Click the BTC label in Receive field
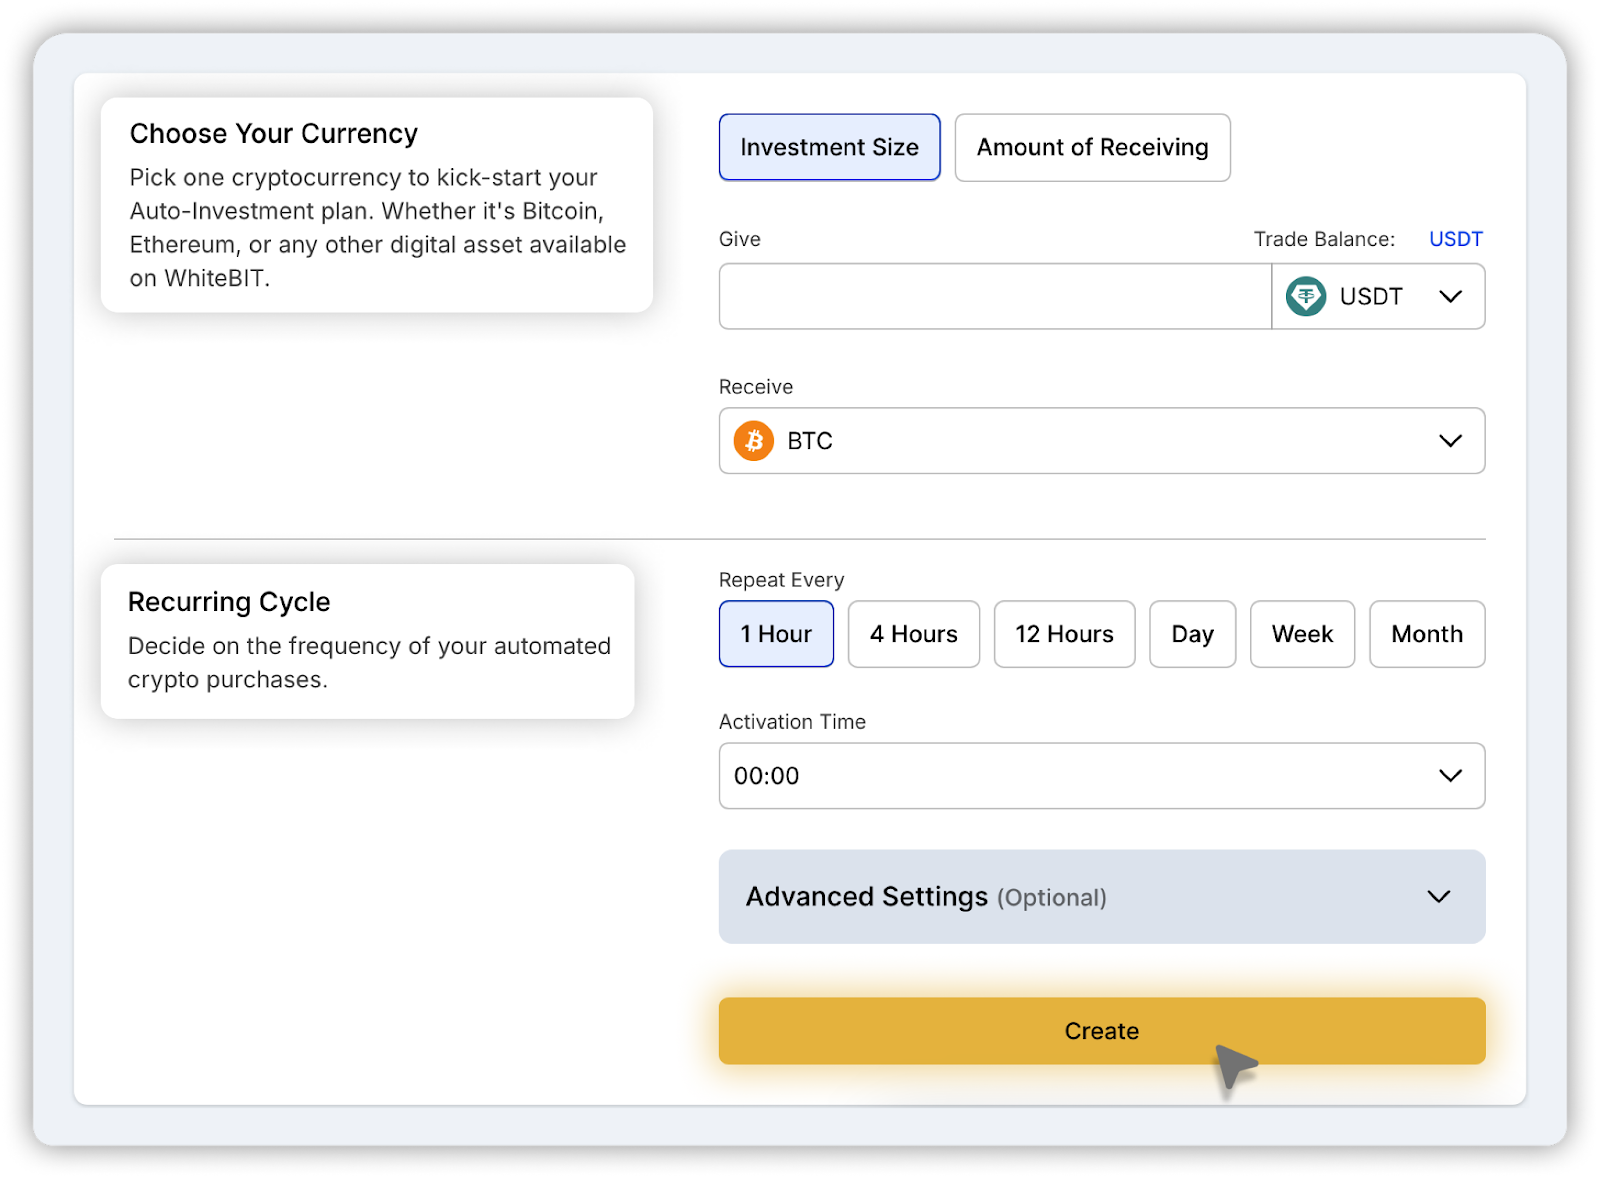This screenshot has width=1600, height=1179. [x=810, y=441]
